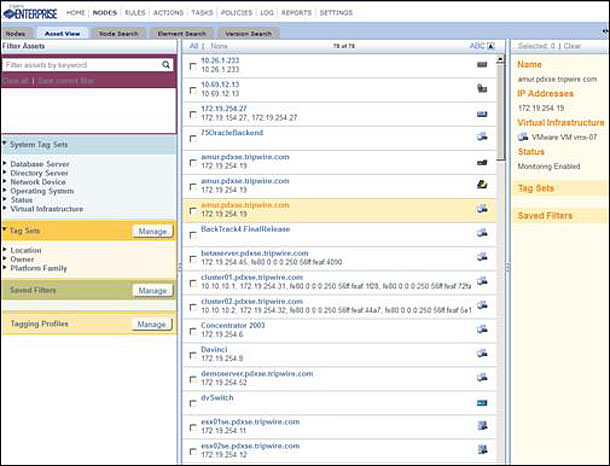The width and height of the screenshot is (610, 466).
Task: Click the VM icon for cluster02.pdxse.tripwire.com
Action: 482,305
